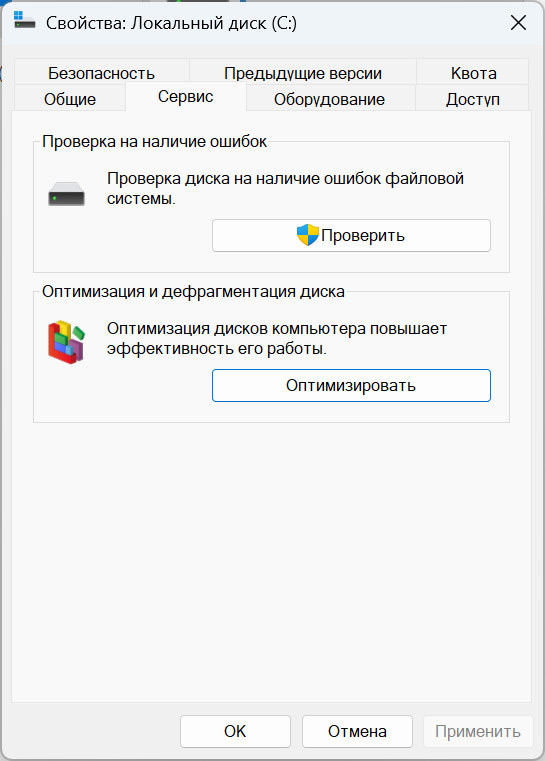Select the Сервис tab
Image resolution: width=545 pixels, height=761 pixels.
tap(185, 97)
